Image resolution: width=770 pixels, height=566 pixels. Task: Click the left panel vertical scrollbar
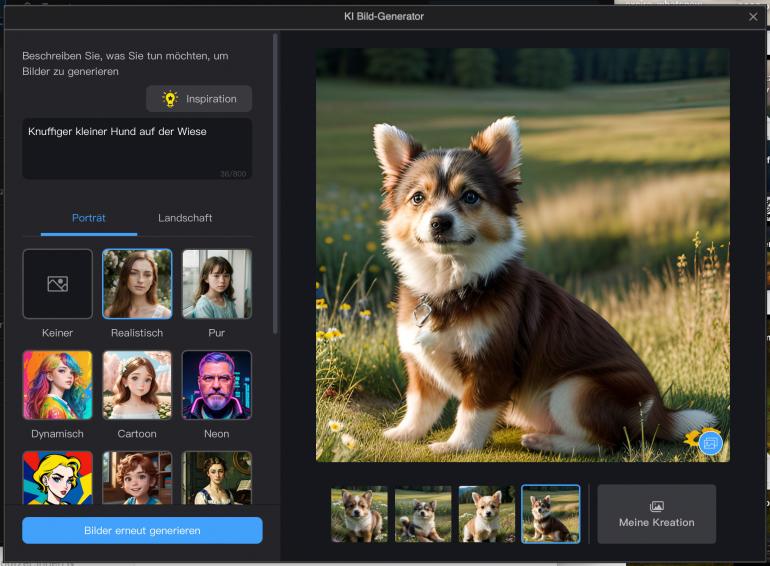tap(276, 180)
